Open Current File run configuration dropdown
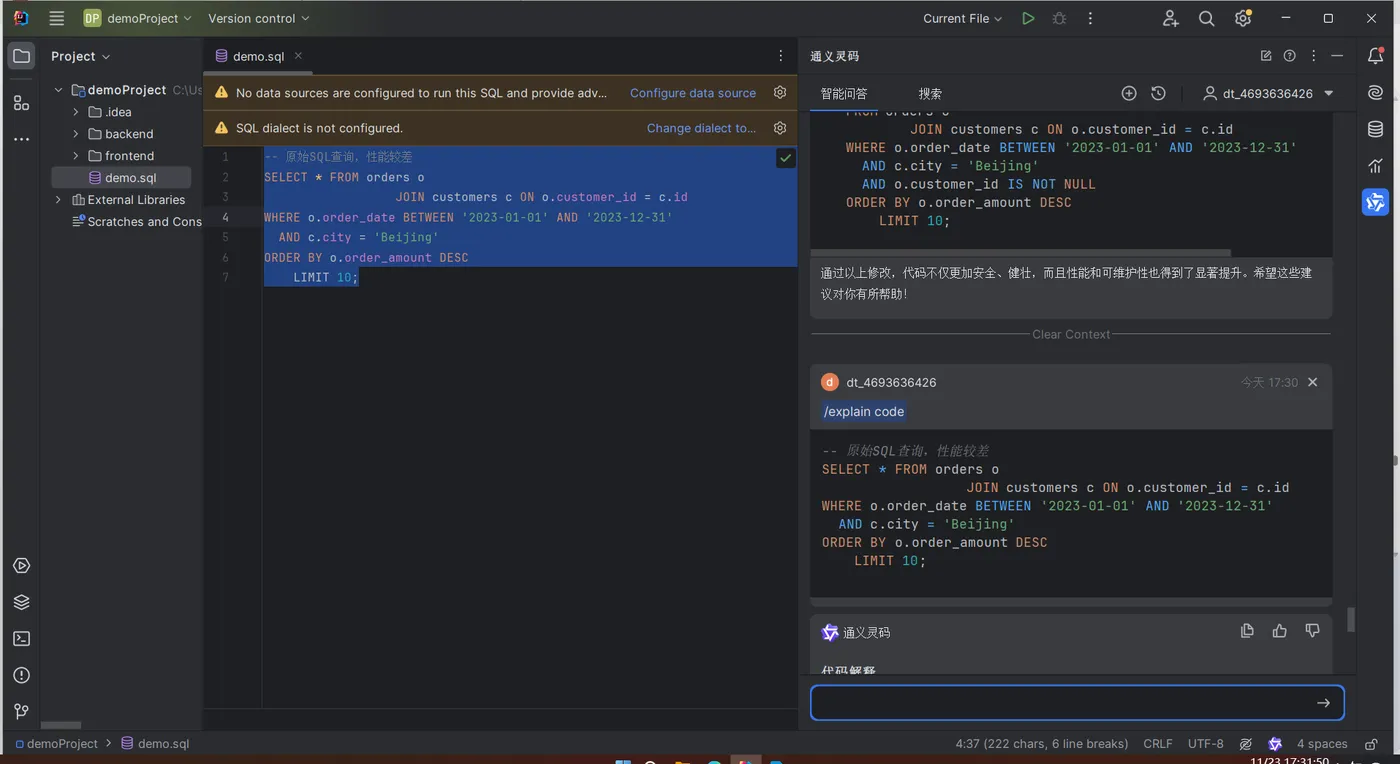Screen dimensions: 1400x764 (x=962, y=18)
